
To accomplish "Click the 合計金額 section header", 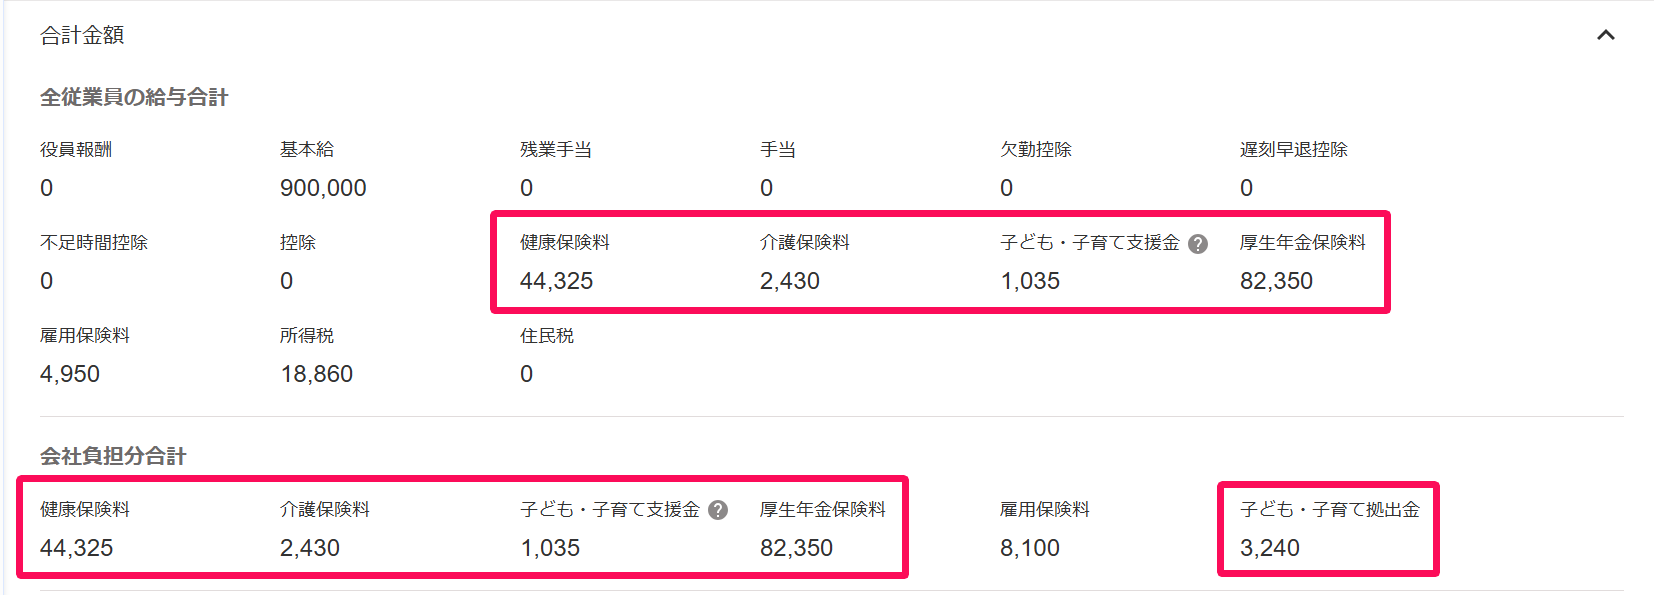I will pos(82,35).
